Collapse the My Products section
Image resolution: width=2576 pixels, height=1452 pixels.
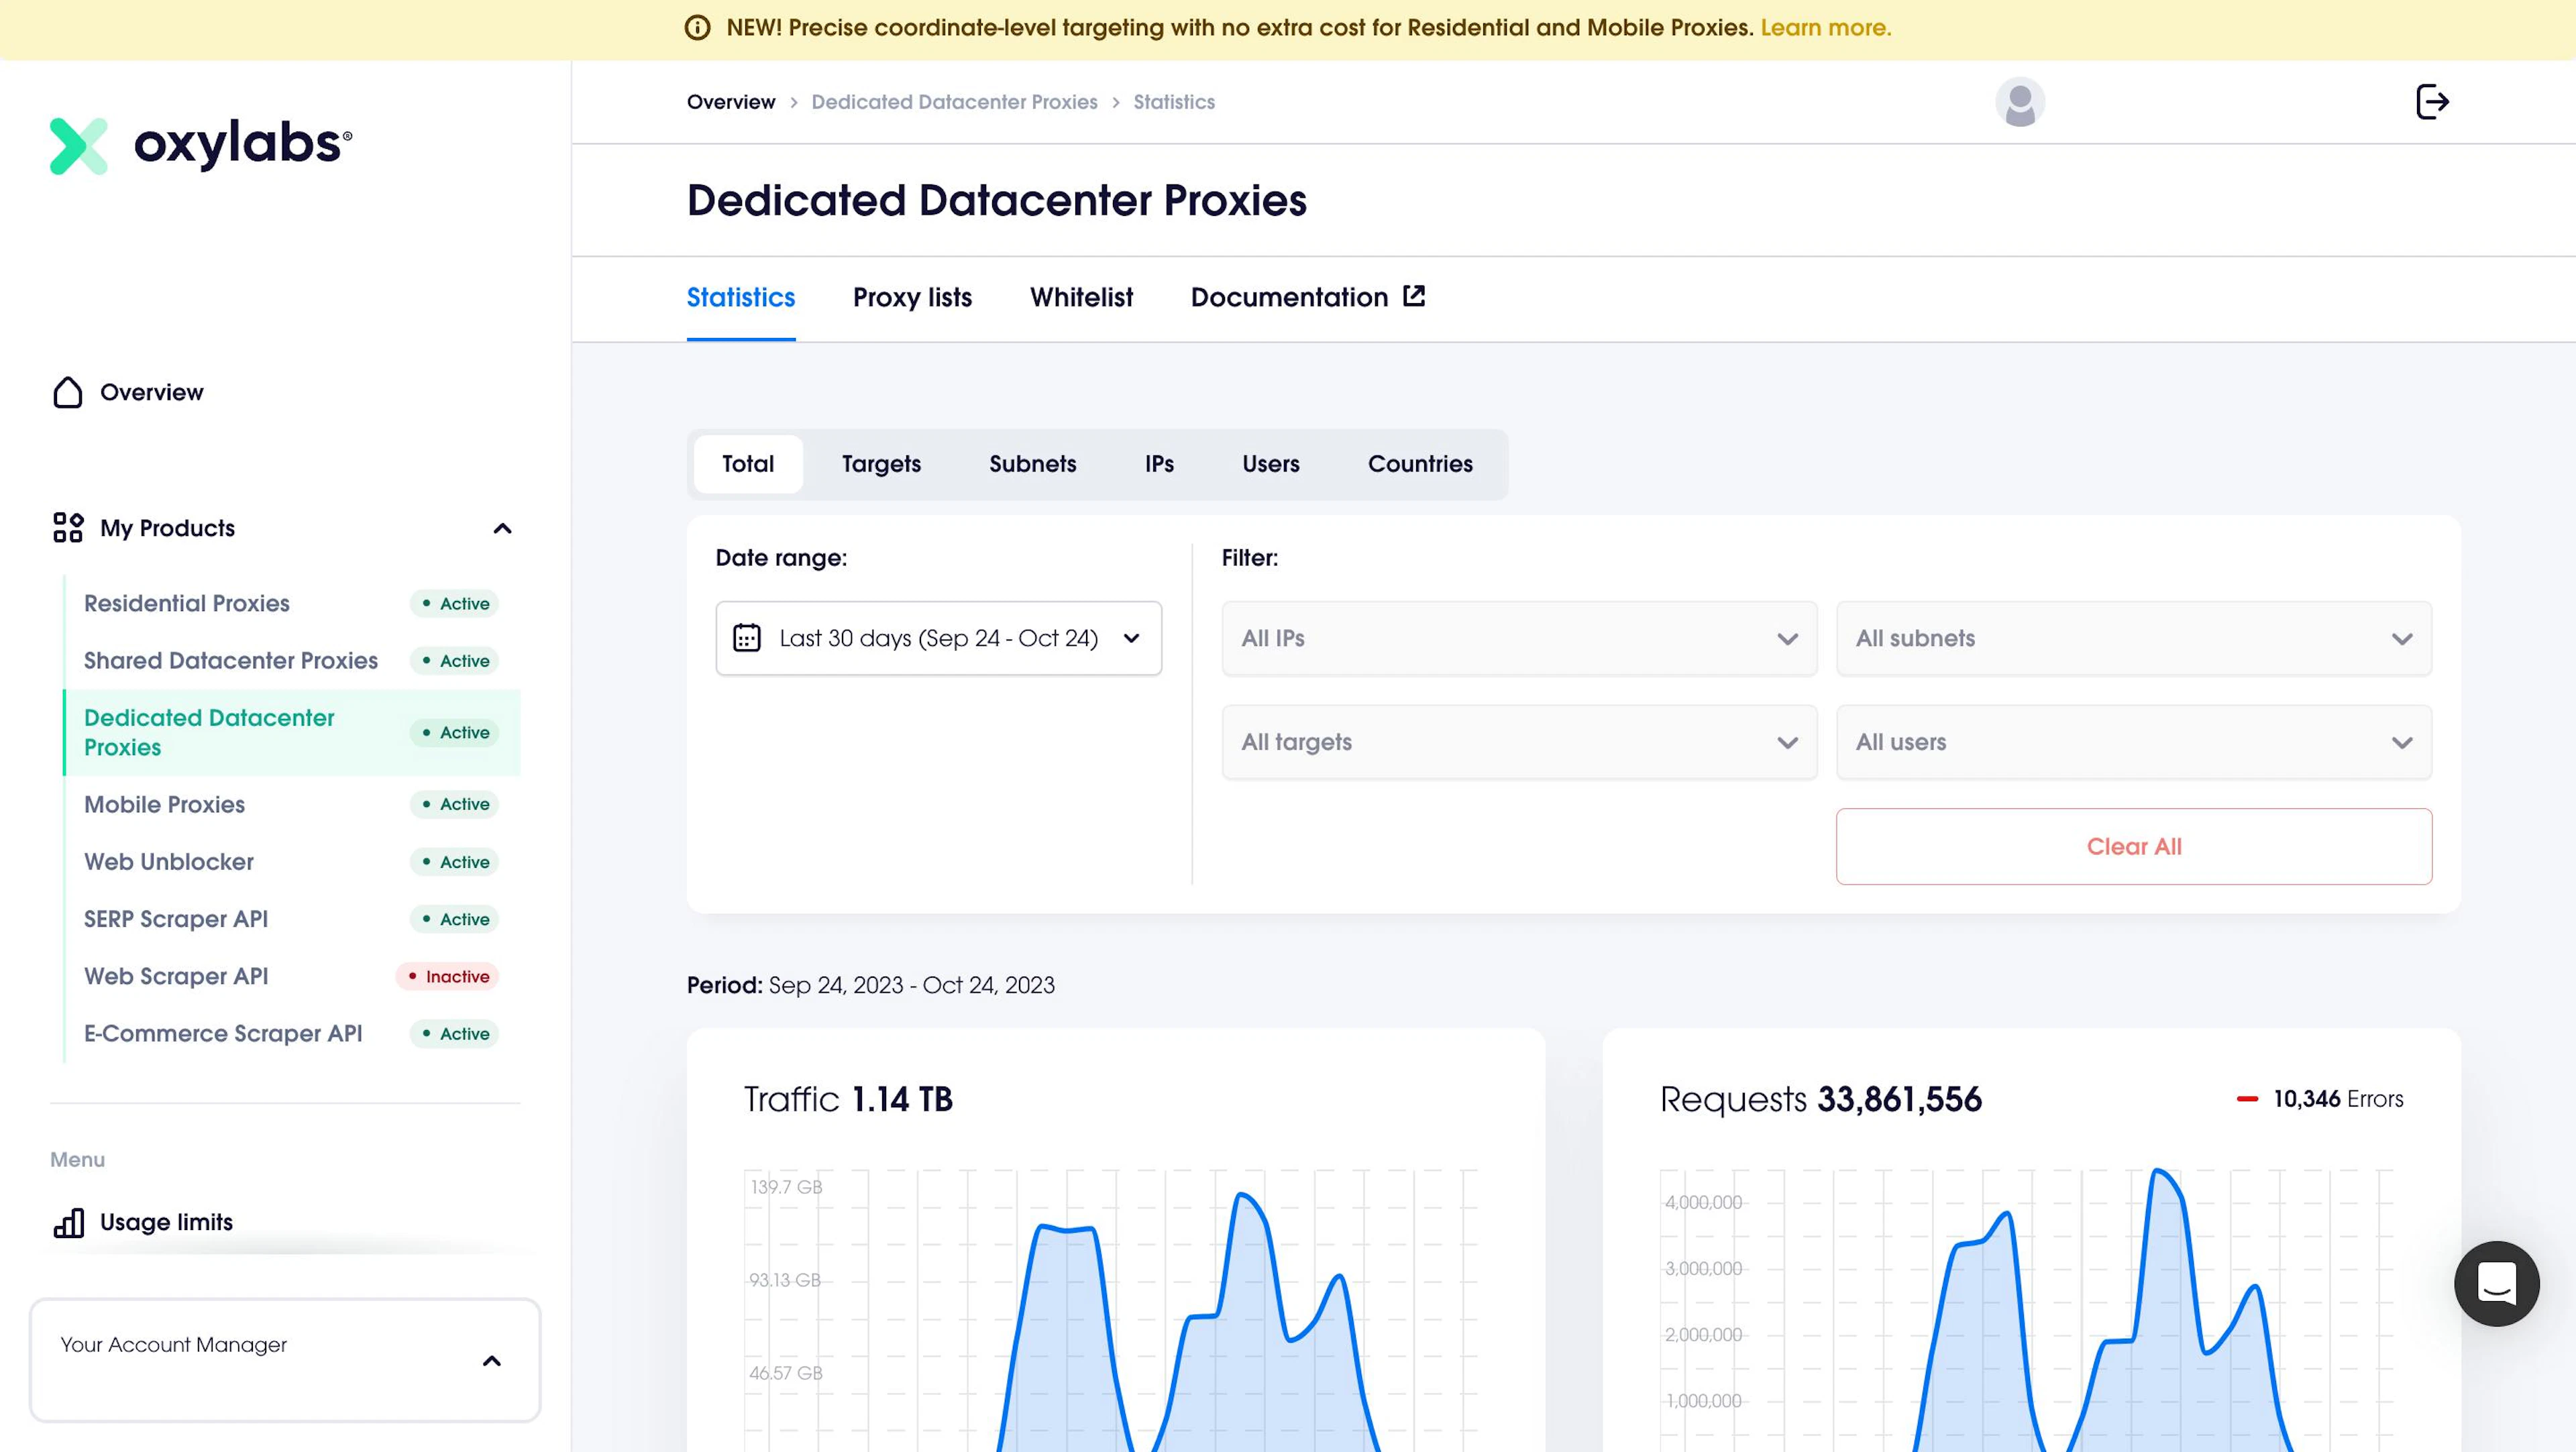(x=503, y=528)
